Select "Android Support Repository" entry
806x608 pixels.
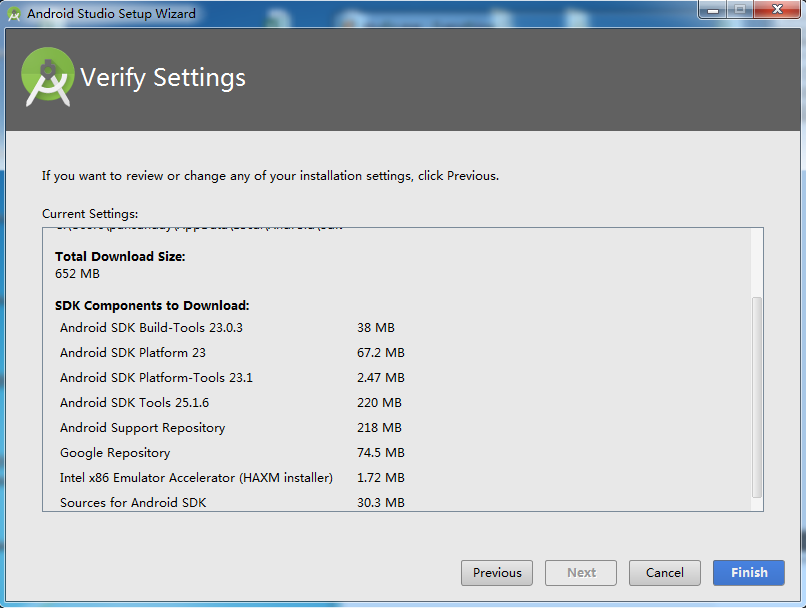[142, 428]
